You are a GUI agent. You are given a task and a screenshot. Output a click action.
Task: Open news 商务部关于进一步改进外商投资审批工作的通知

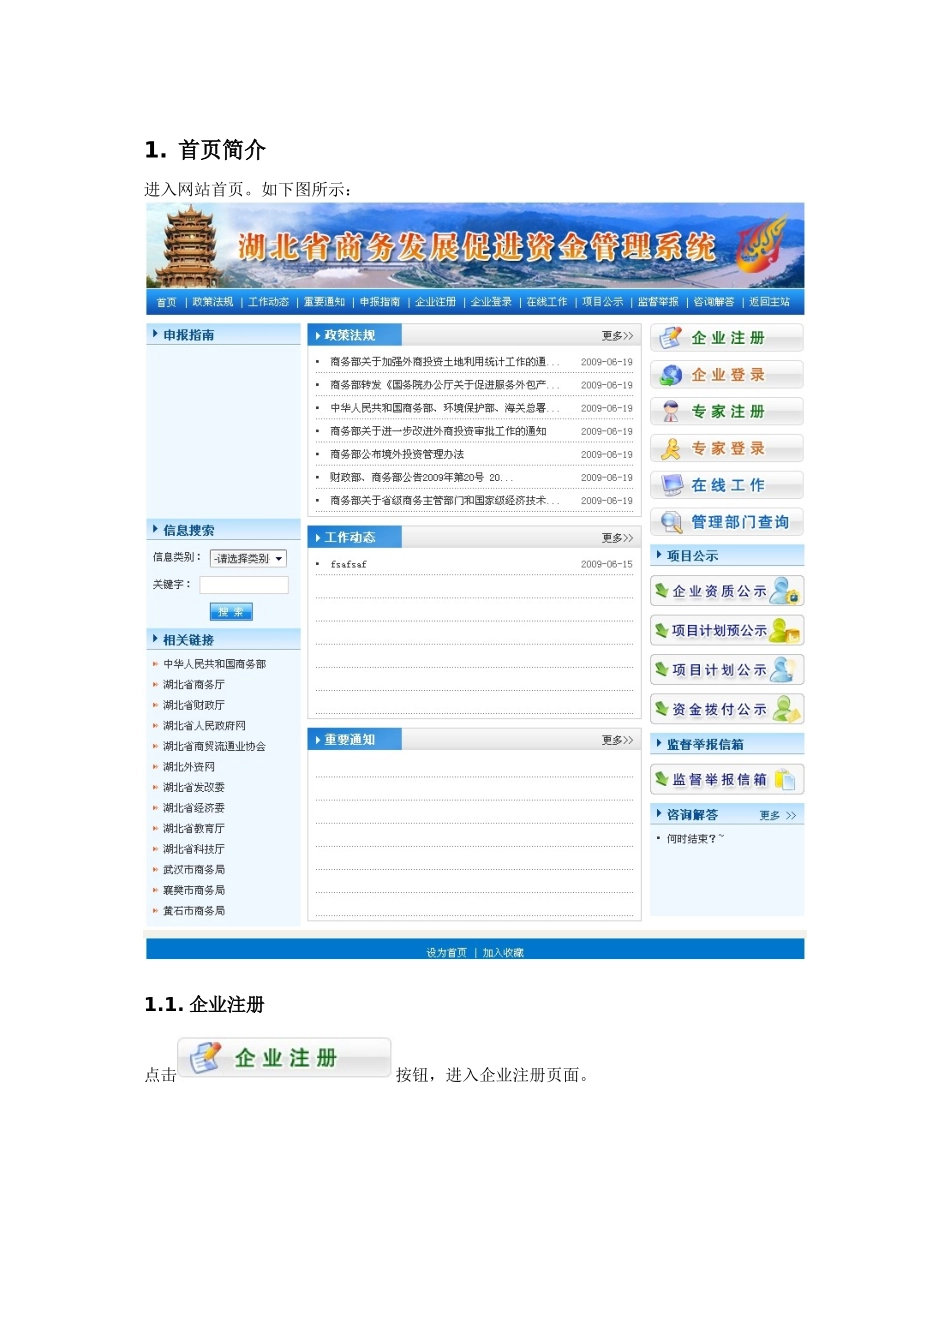click(438, 431)
